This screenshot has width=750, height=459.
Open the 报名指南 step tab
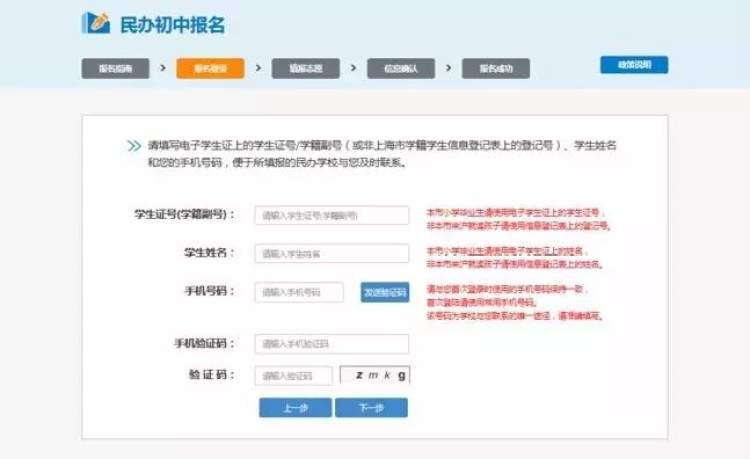tap(115, 69)
